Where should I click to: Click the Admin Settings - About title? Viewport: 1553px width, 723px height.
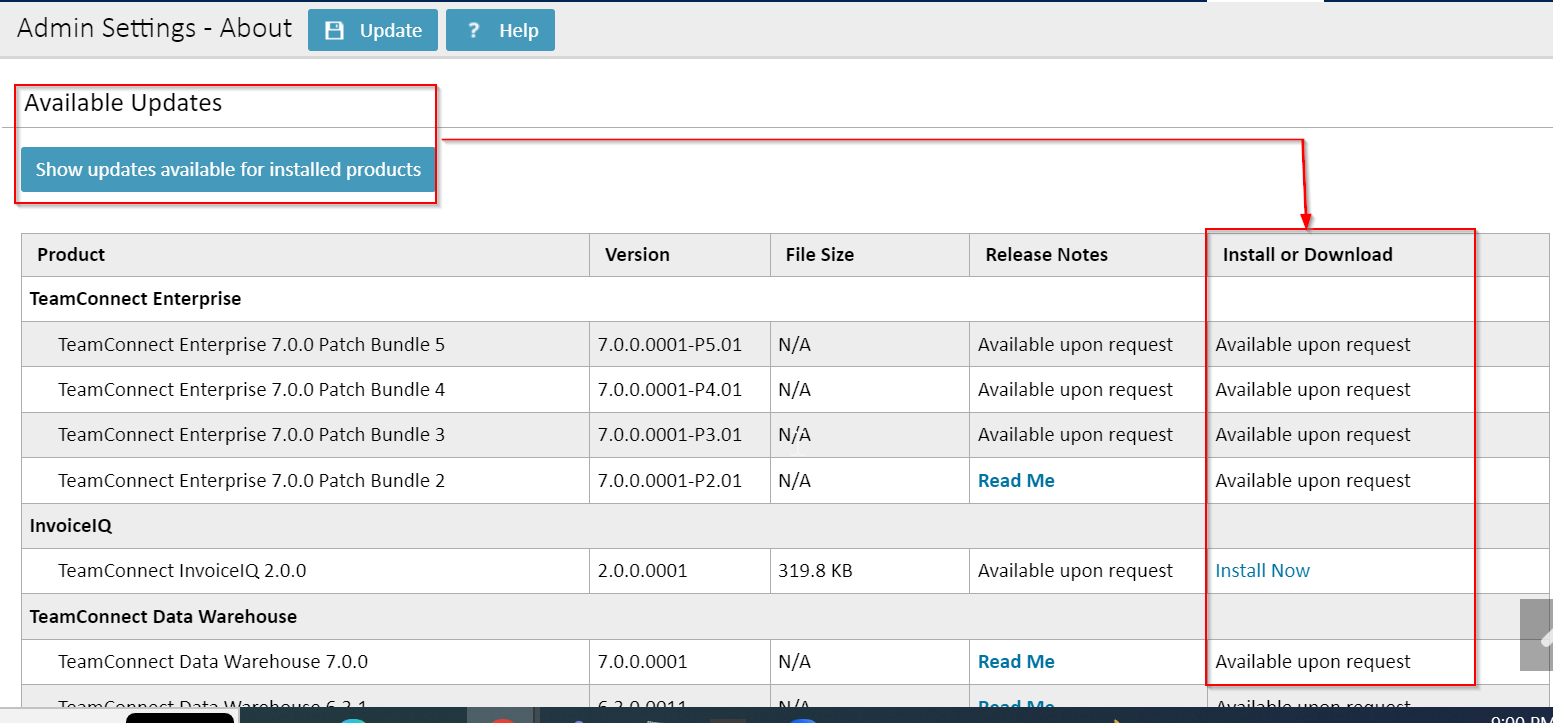click(155, 28)
